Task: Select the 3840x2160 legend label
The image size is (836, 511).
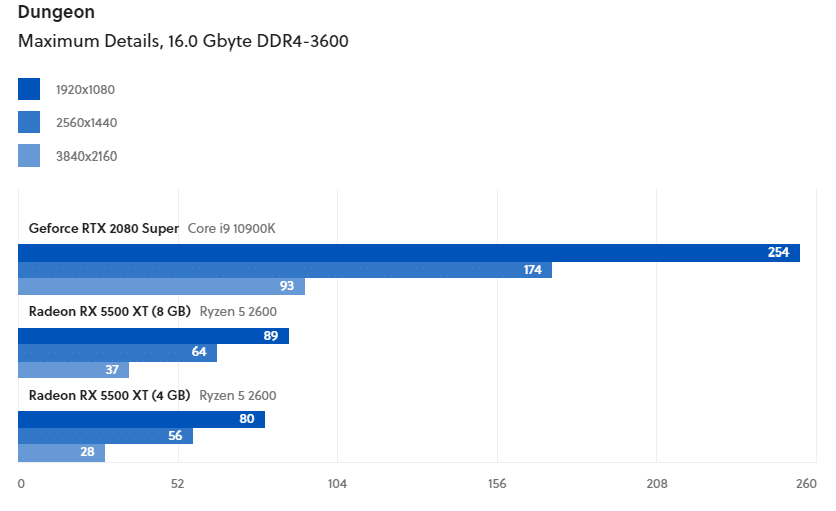Action: coord(86,156)
